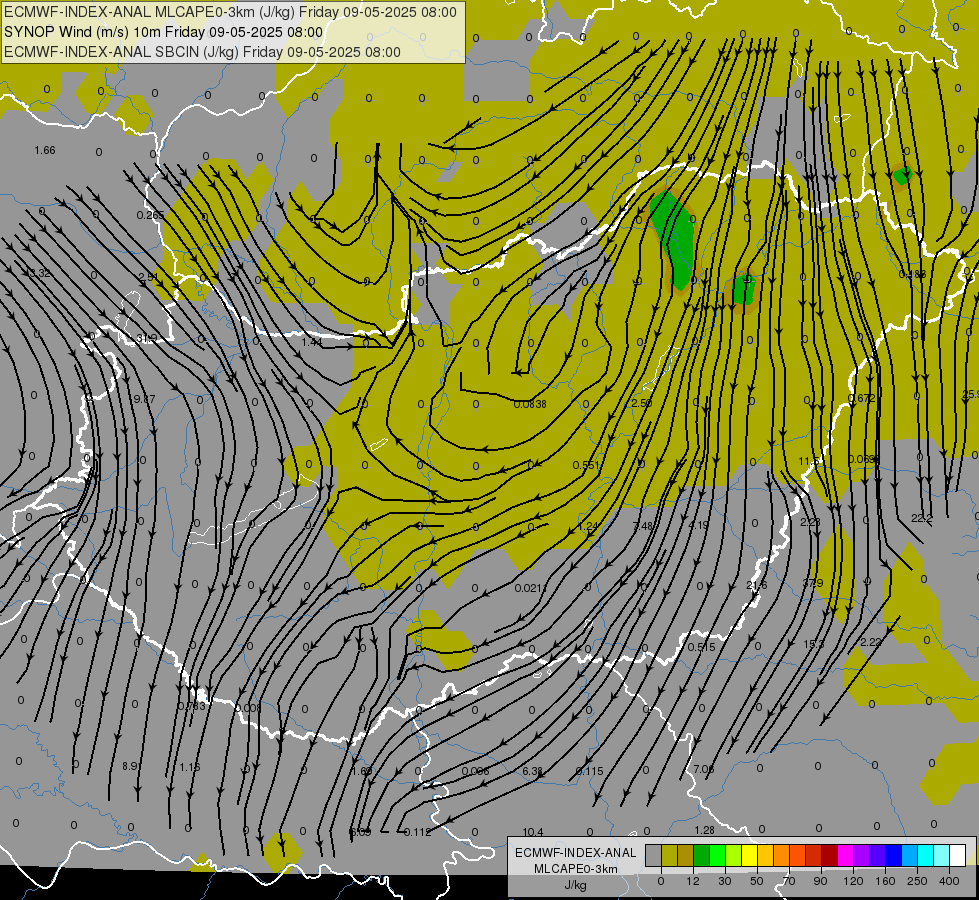Click the legend tick label 120

pos(853,881)
